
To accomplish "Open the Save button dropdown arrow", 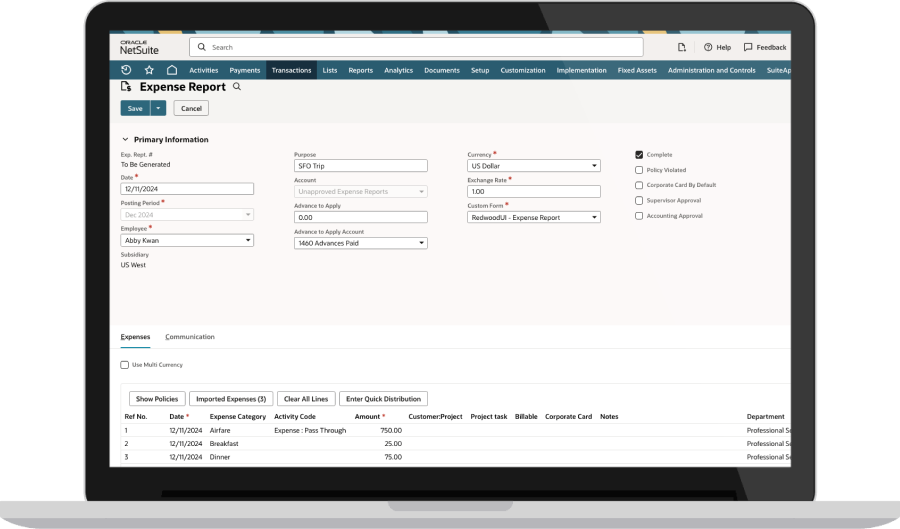I will pos(158,108).
